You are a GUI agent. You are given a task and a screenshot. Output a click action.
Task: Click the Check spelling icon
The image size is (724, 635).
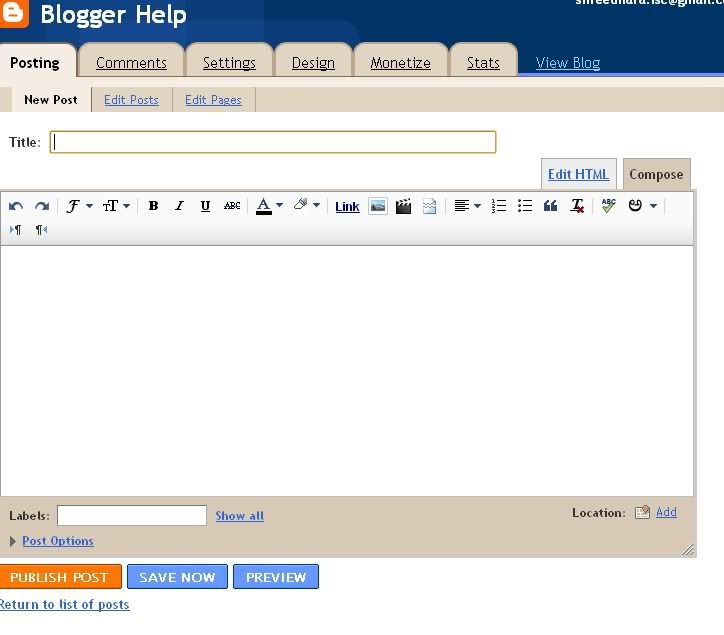609,206
